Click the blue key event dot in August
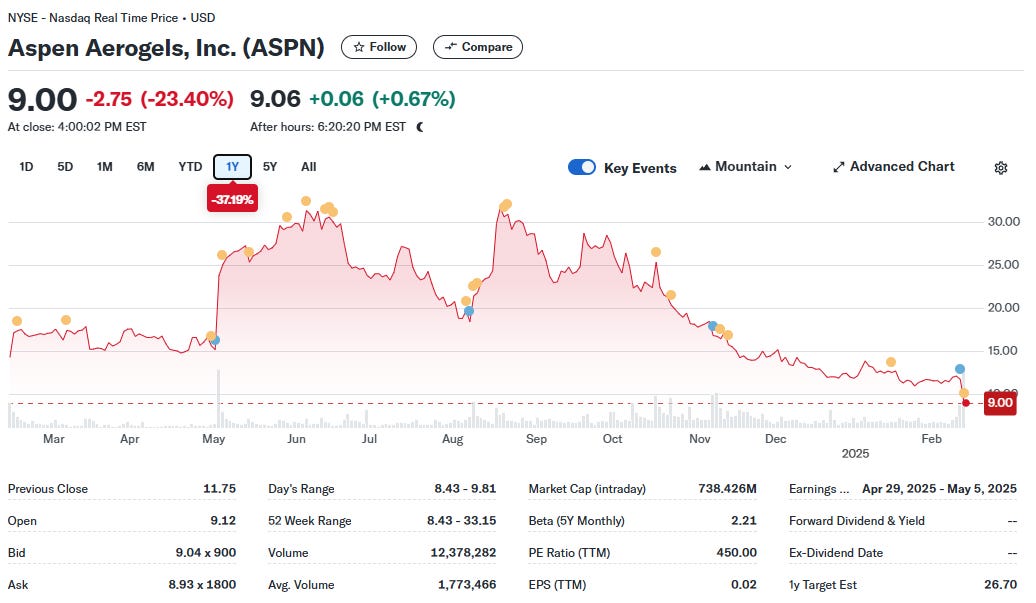The height and width of the screenshot is (603, 1036). coord(468,311)
